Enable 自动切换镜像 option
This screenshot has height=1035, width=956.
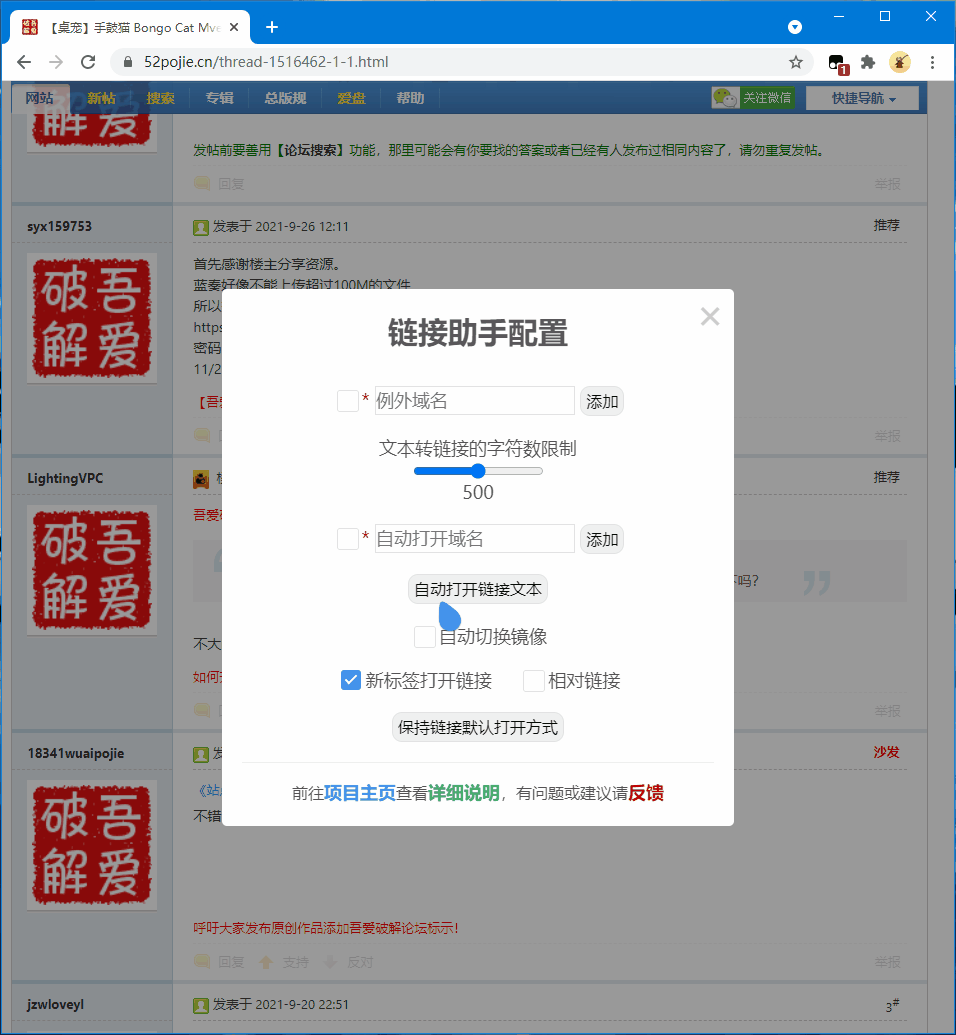[x=424, y=637]
